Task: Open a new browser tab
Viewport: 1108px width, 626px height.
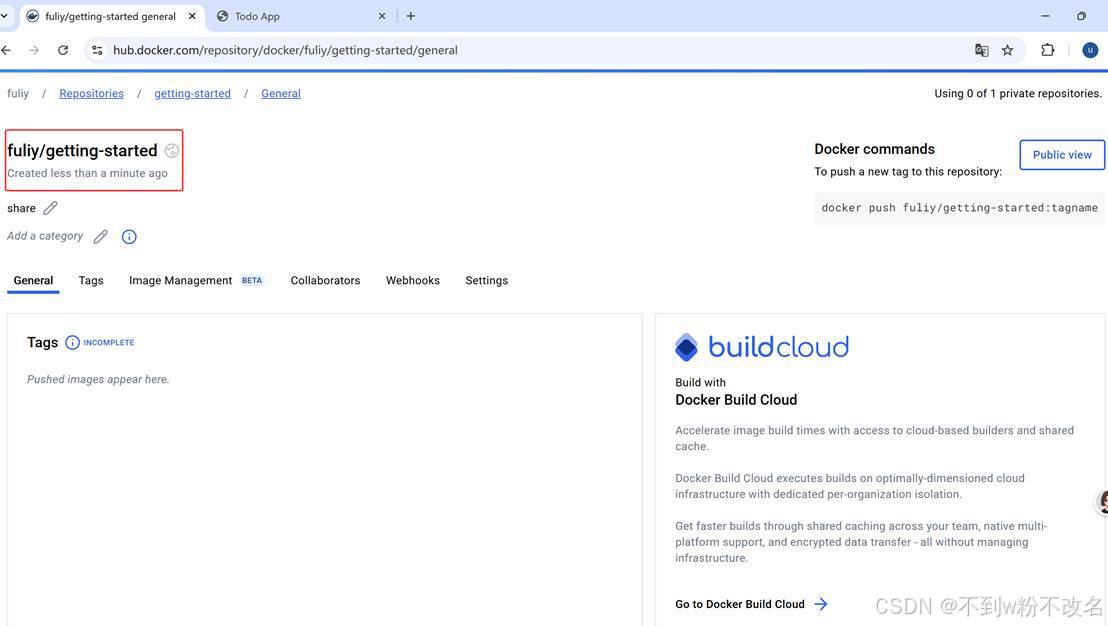Action: [411, 16]
